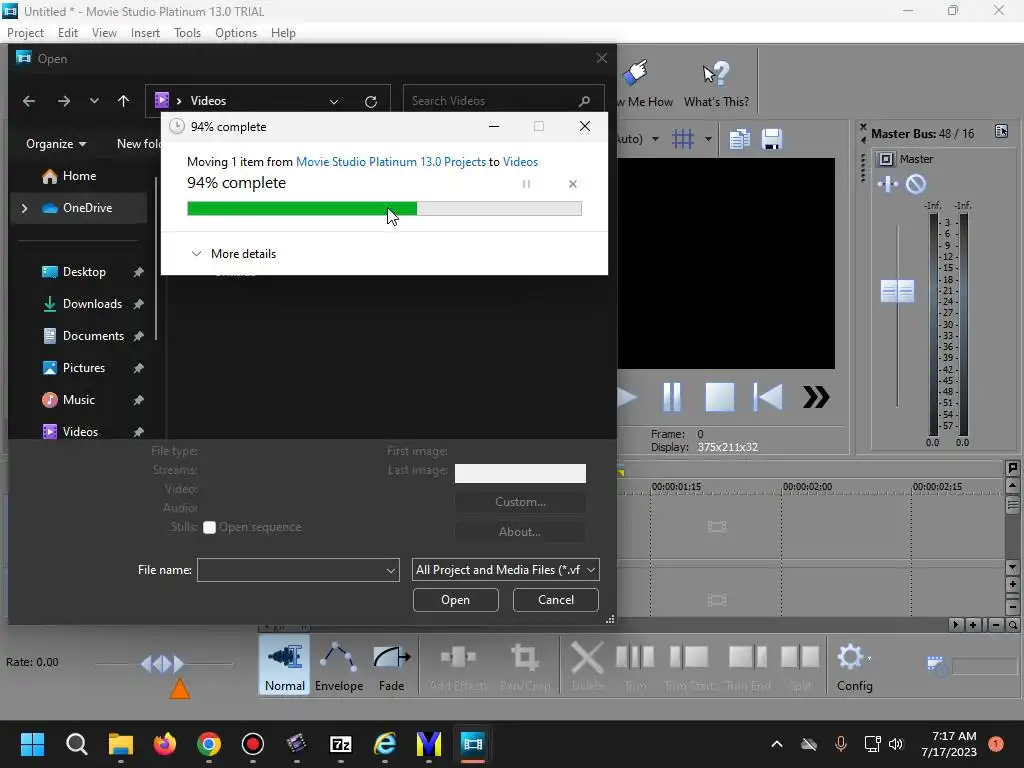Open the File name combo dropdown
The height and width of the screenshot is (768, 1024).
click(391, 570)
